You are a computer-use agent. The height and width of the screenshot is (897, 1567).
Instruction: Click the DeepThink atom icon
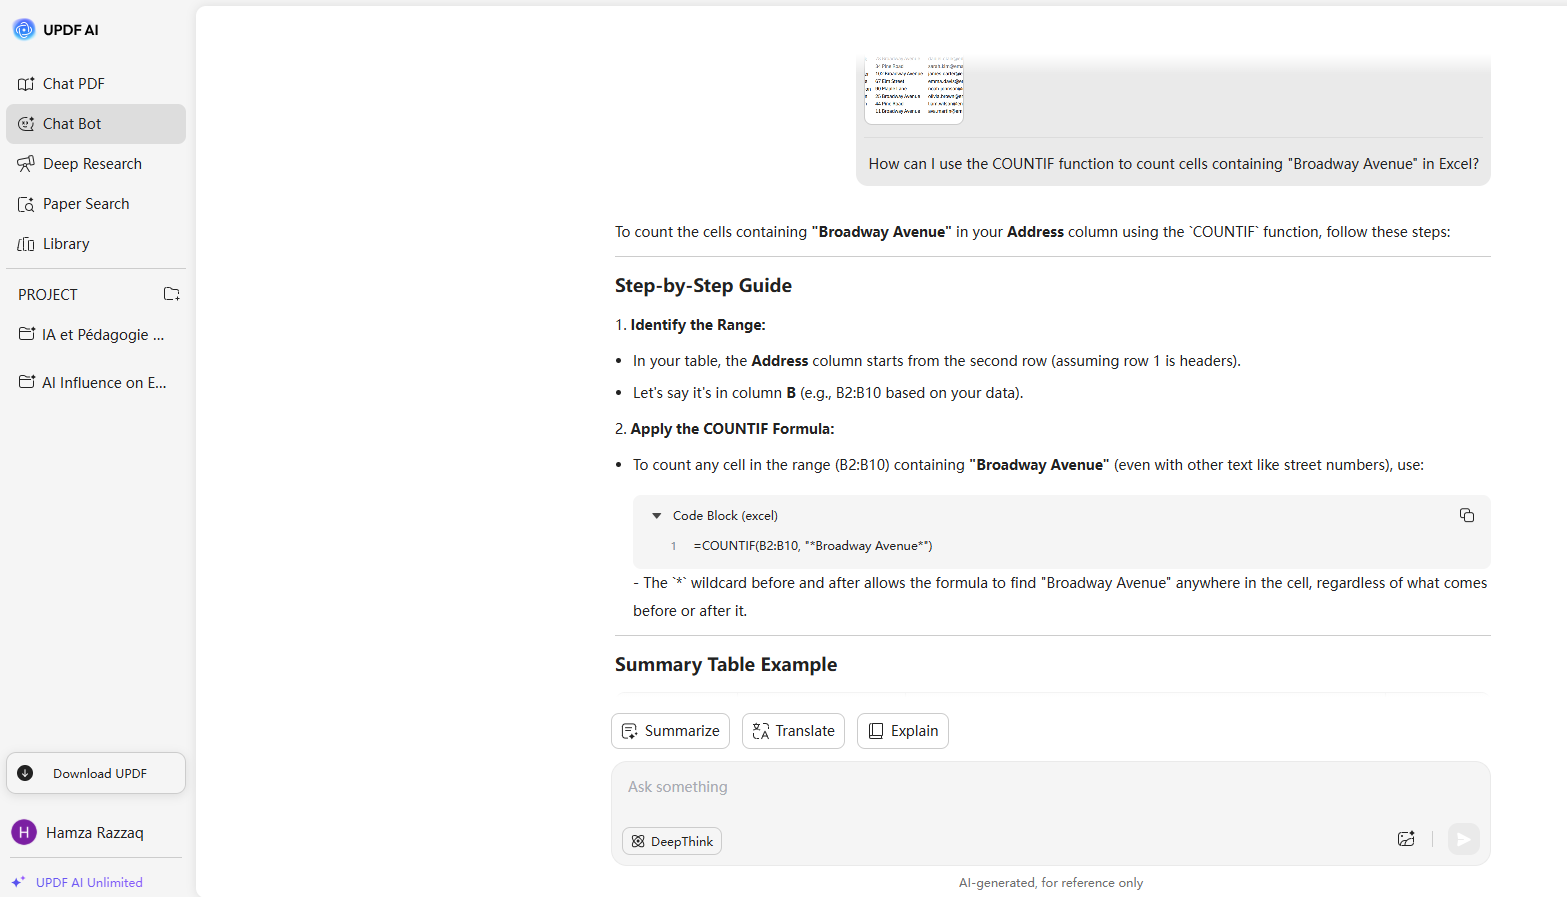638,841
